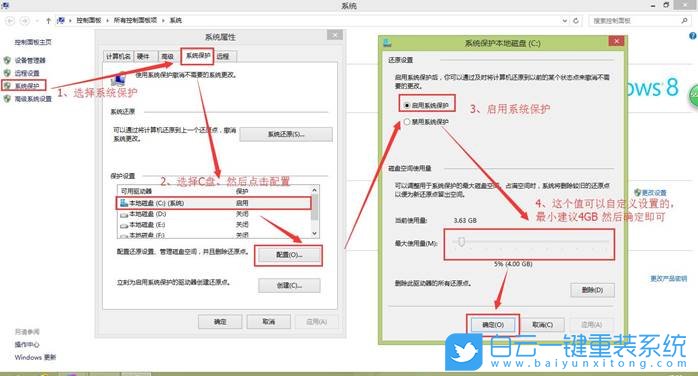Screen dimensions: 698x376
Task: Click the 删除(D) button
Action: click(x=592, y=290)
